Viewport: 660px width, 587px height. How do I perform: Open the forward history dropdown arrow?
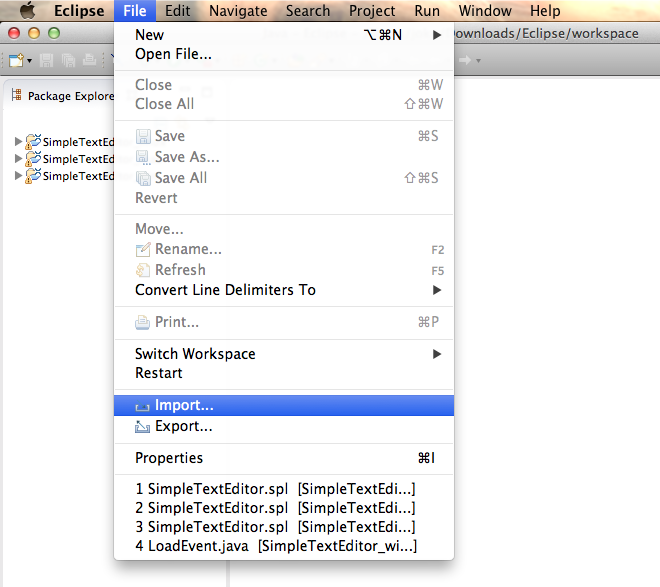click(x=478, y=61)
